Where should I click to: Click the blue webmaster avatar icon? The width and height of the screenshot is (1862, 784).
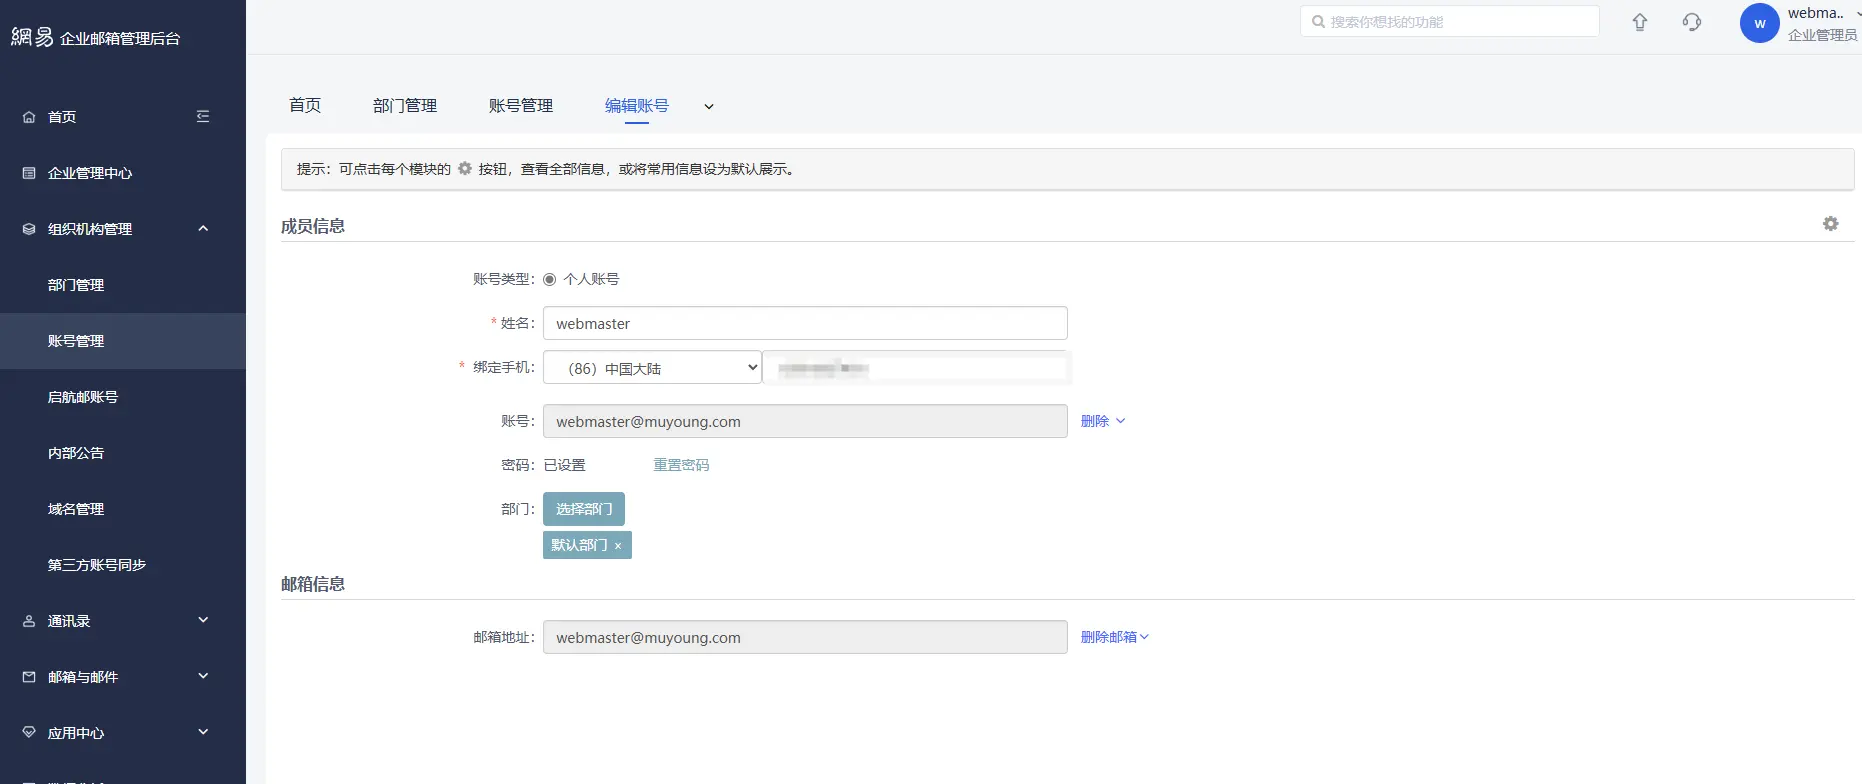coord(1759,23)
